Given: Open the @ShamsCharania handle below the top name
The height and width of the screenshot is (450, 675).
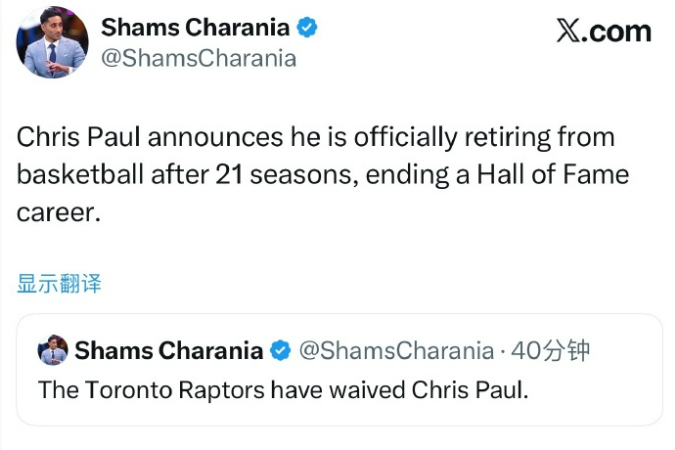Looking at the screenshot, I should (x=199, y=58).
